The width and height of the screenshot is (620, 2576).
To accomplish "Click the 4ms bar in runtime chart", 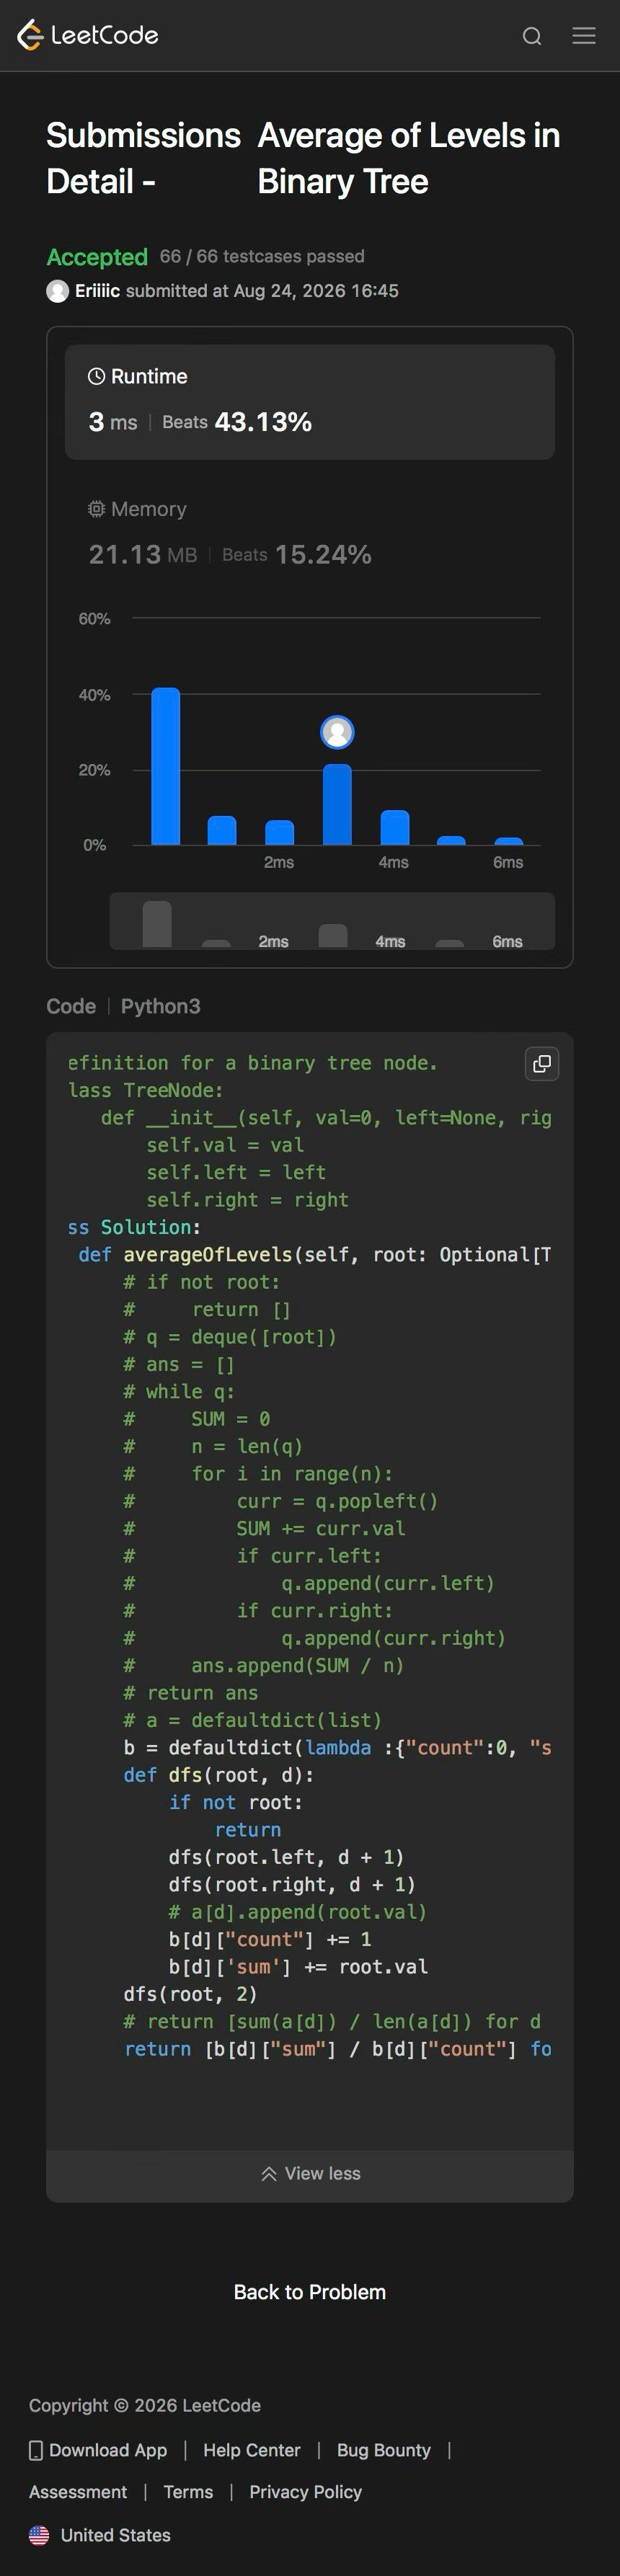I will [x=395, y=828].
